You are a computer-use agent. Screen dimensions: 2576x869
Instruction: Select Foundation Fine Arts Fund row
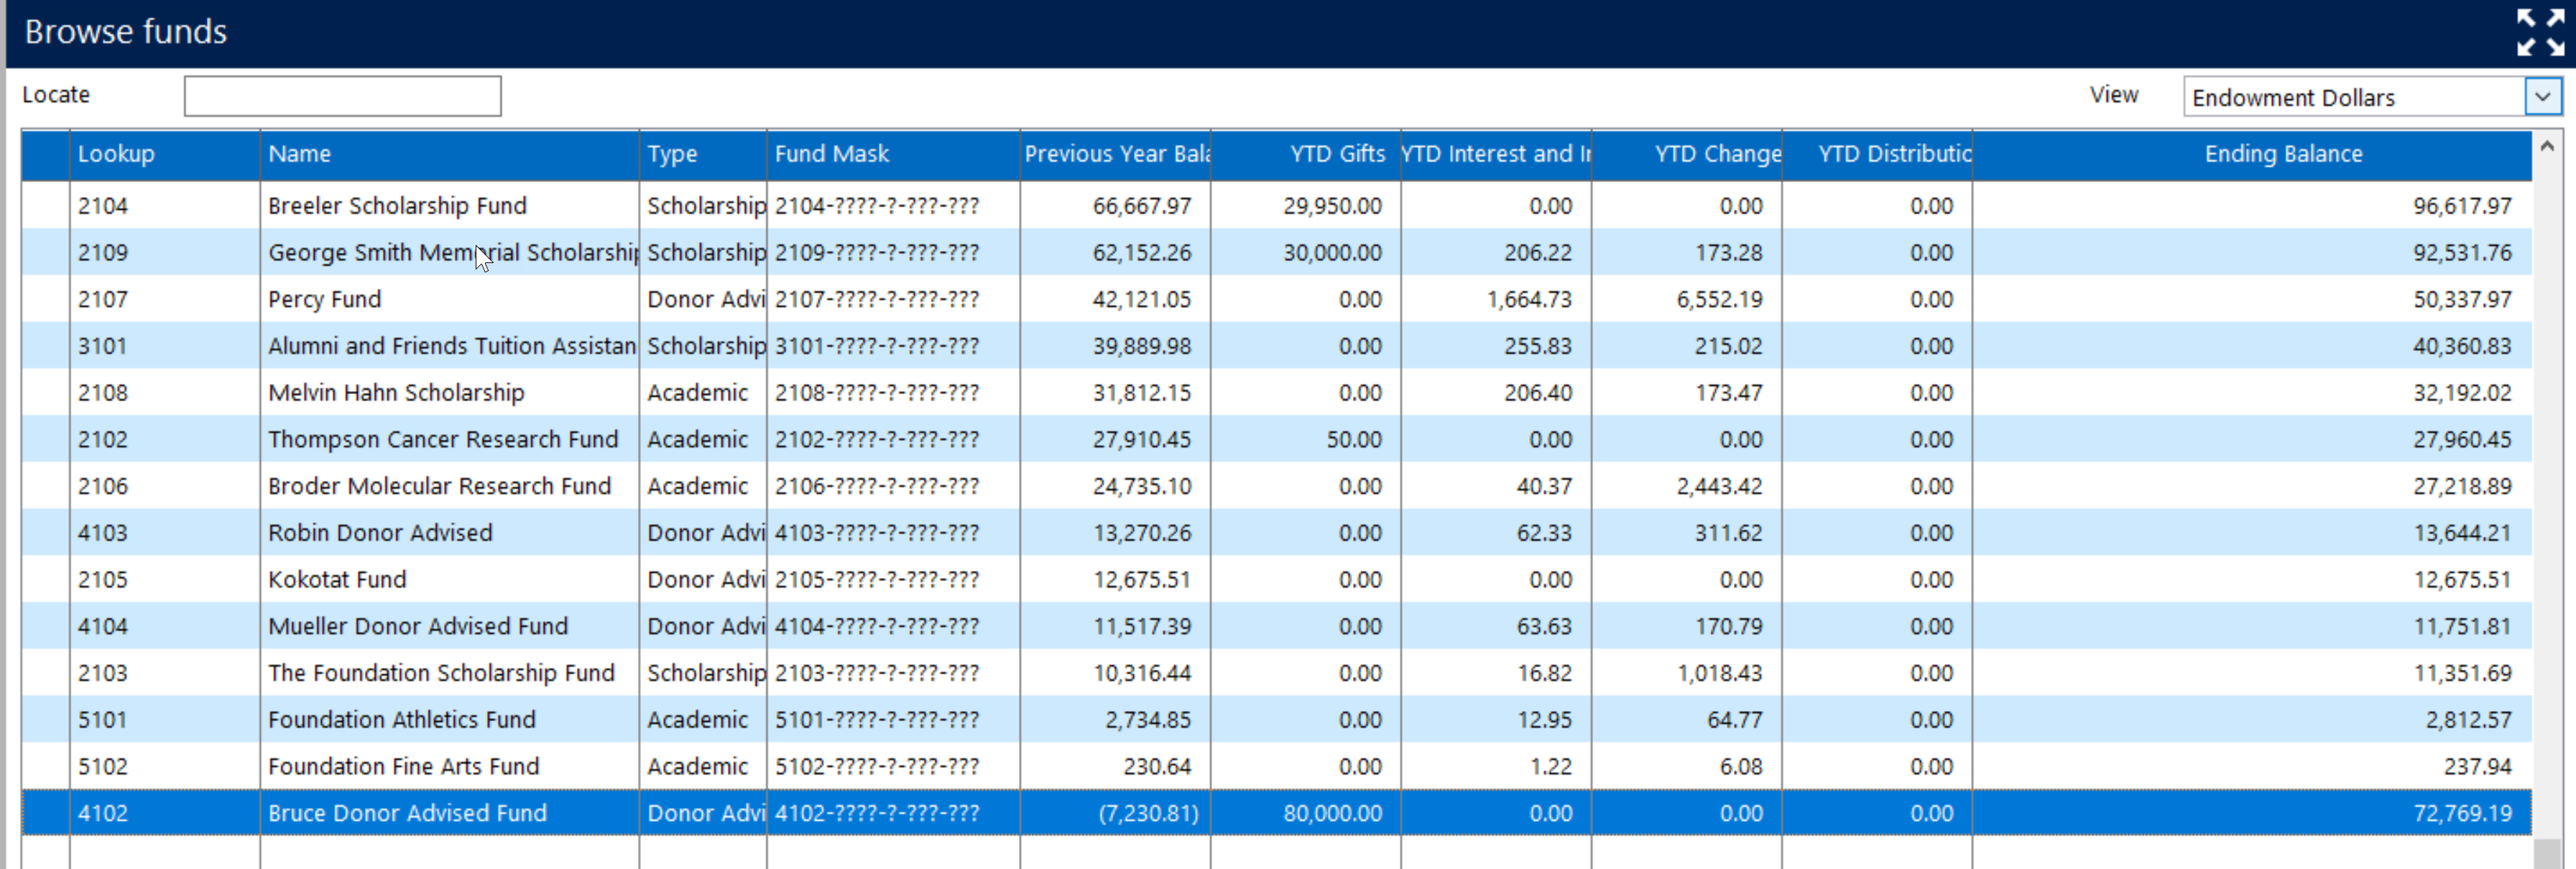[403, 766]
